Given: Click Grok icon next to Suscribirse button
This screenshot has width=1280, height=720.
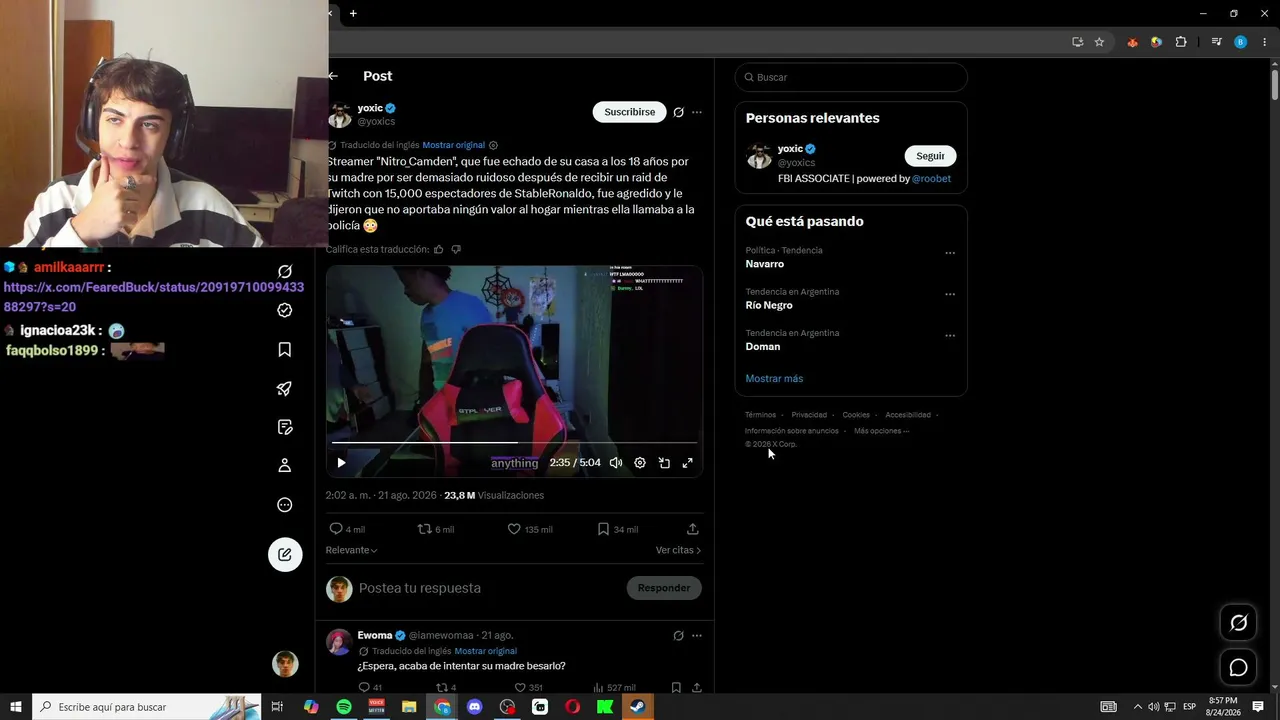Looking at the screenshot, I should pos(678,112).
